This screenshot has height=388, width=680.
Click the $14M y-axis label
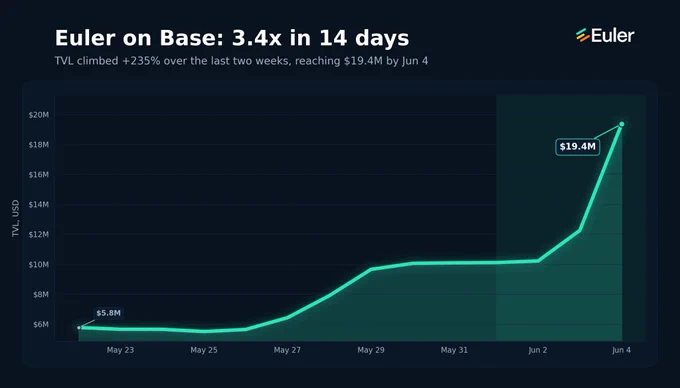click(39, 205)
